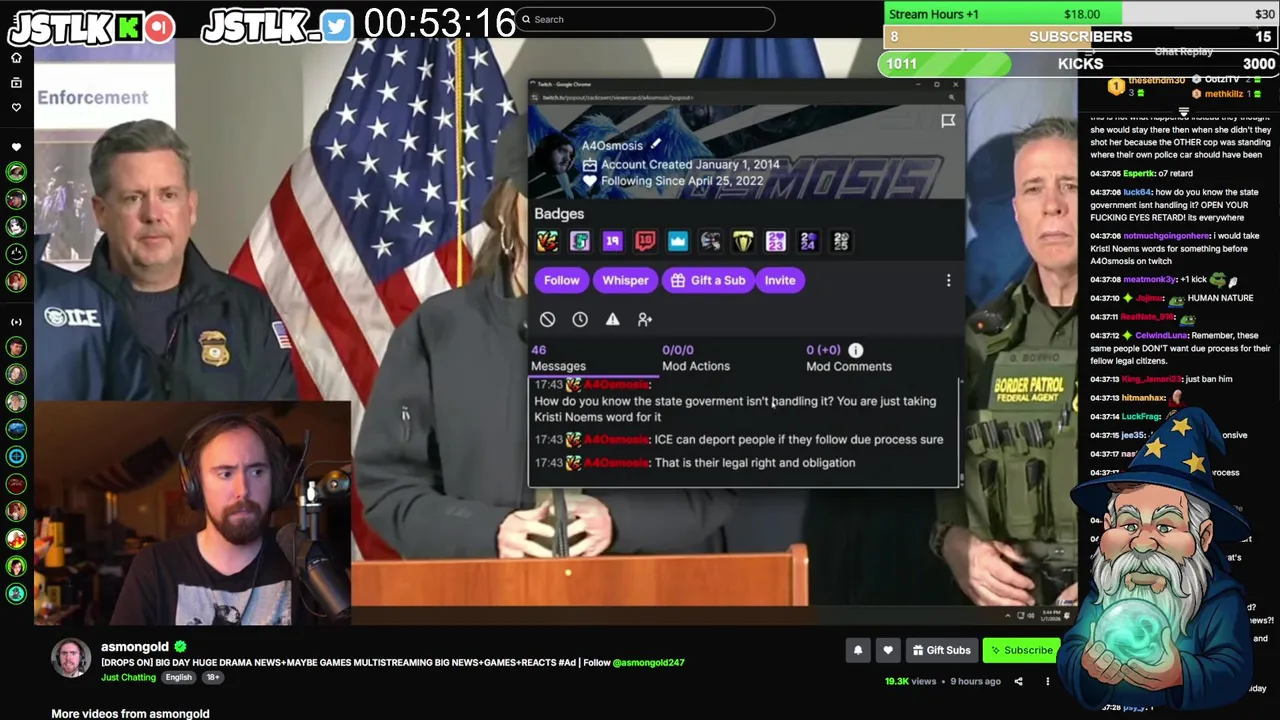Click the Stream Hours +1 goal bar
The image size is (1280, 720).
point(1080,14)
